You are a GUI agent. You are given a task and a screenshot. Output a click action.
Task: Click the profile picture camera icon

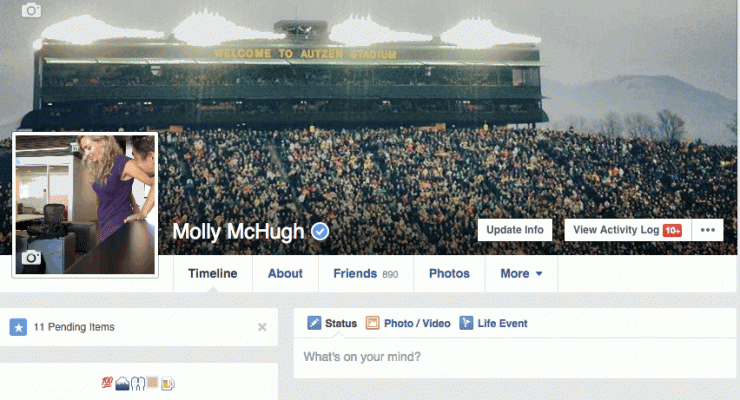click(31, 258)
